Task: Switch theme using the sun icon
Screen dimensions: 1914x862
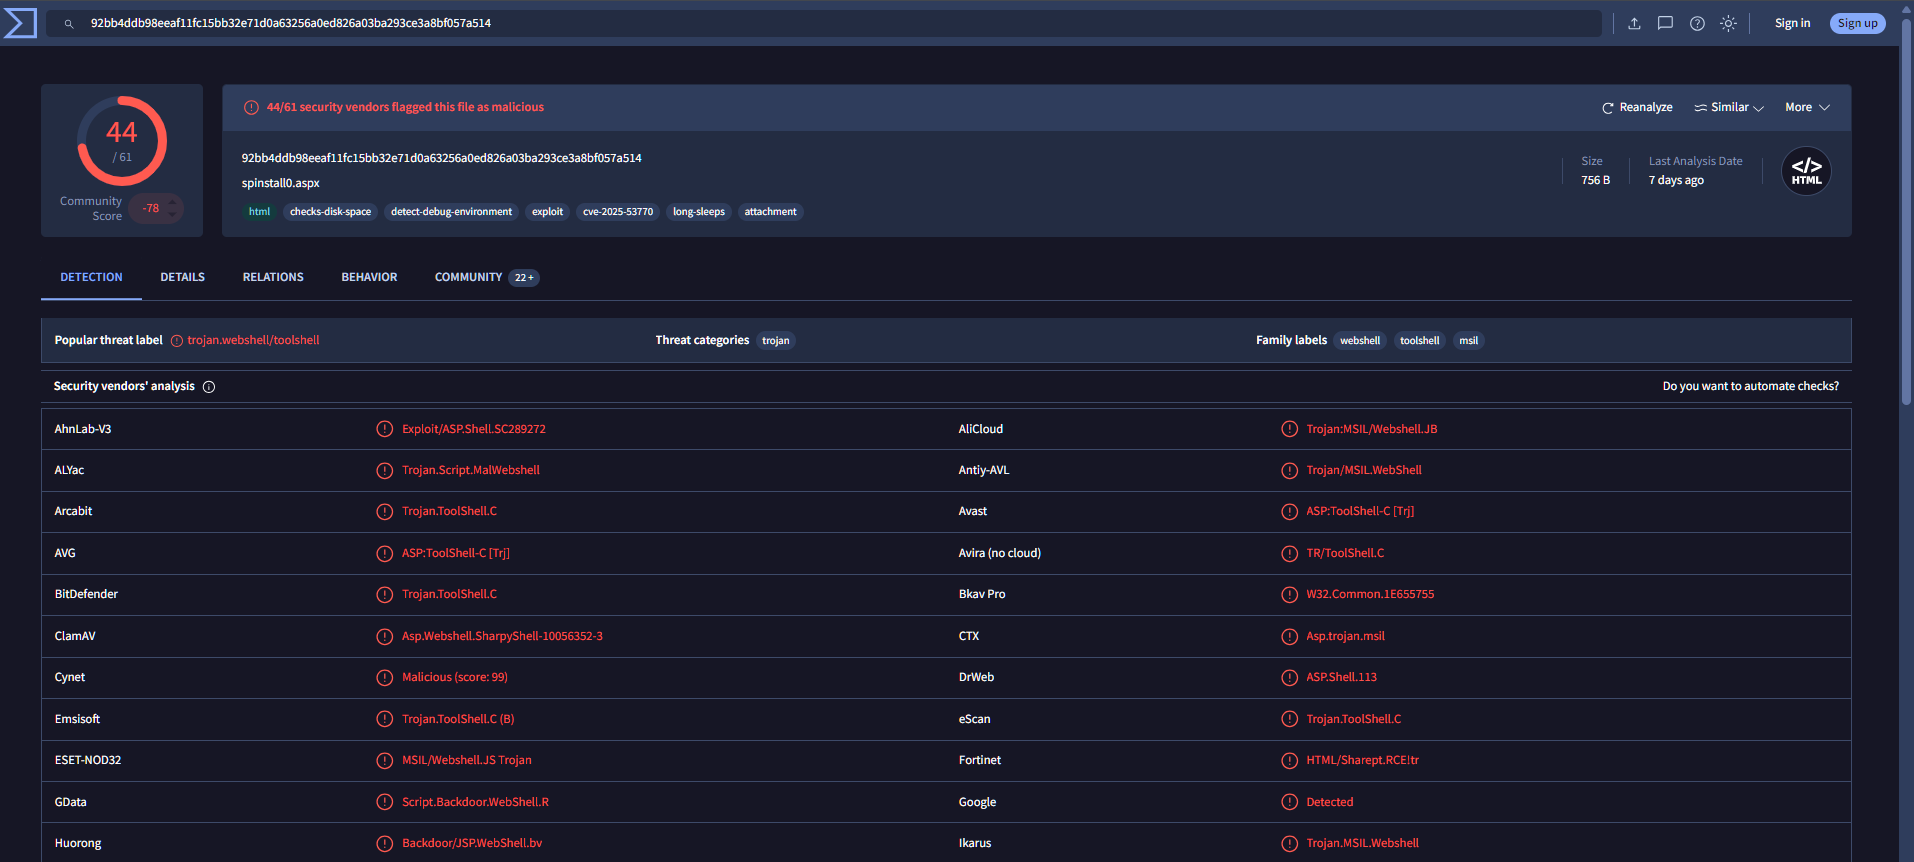Action: [1728, 23]
